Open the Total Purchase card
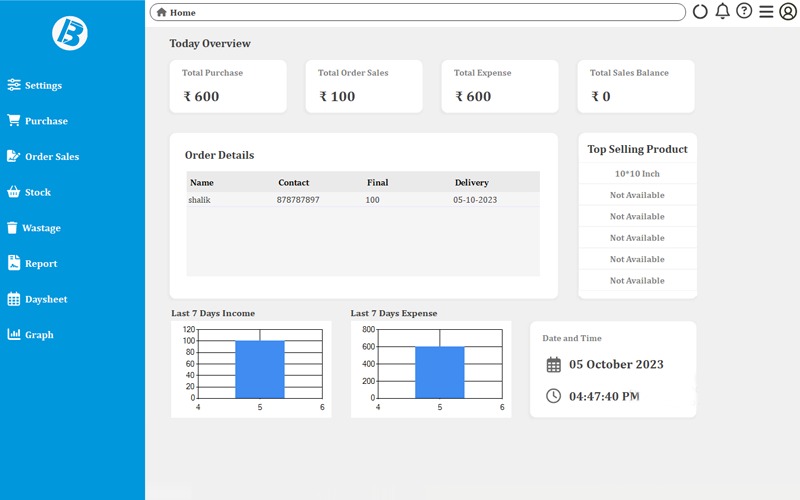The height and width of the screenshot is (500, 800). tap(228, 86)
